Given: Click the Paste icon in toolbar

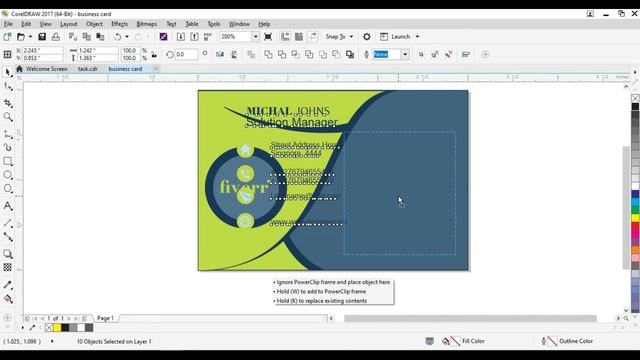Looking at the screenshot, I should click(x=100, y=37).
